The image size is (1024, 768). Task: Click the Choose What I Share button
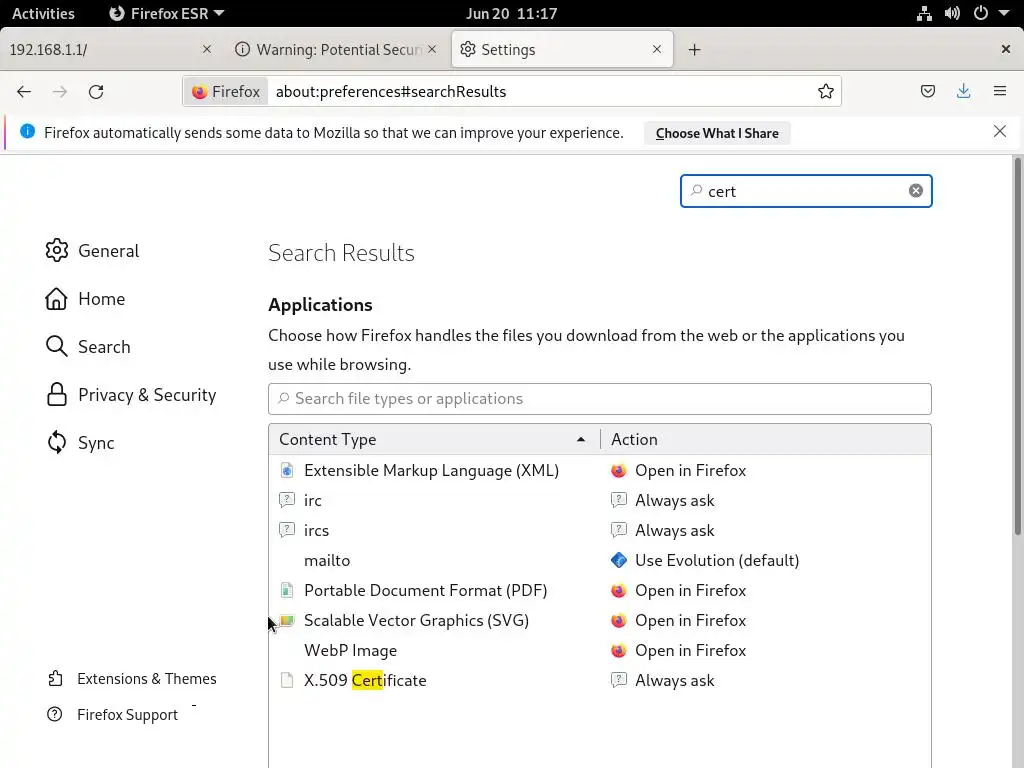click(x=717, y=133)
